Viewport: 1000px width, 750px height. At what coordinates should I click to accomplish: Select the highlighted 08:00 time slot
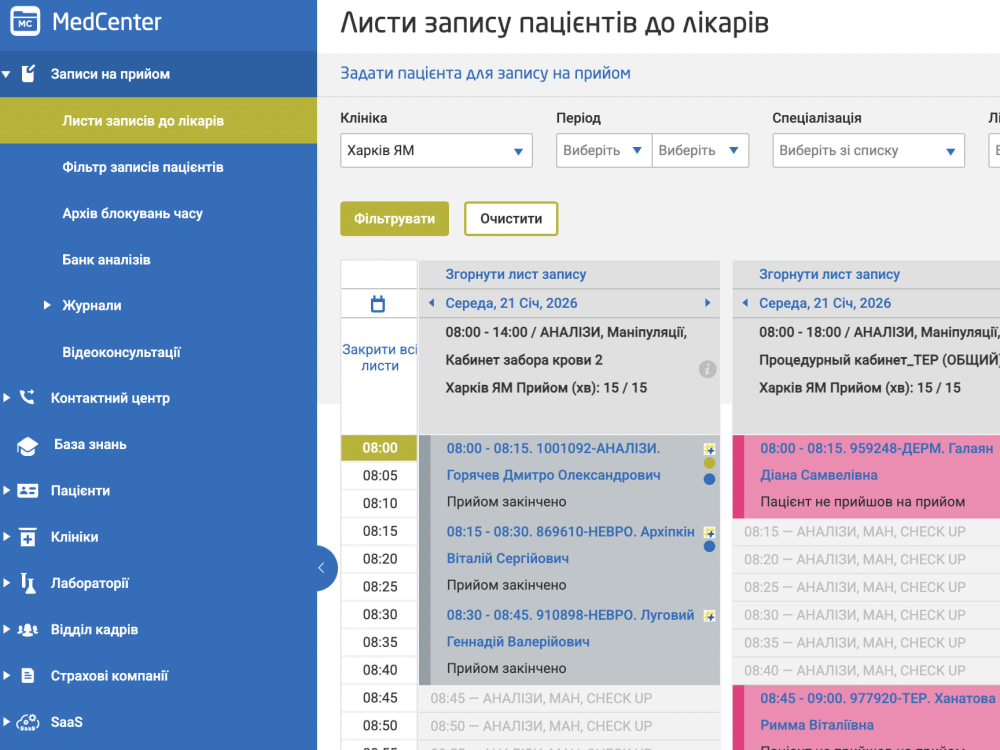coord(379,448)
